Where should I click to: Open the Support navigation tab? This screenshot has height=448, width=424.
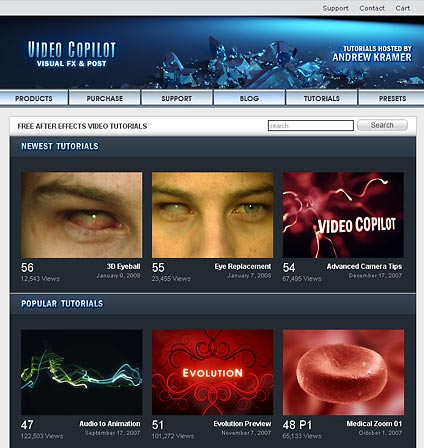coord(177,98)
